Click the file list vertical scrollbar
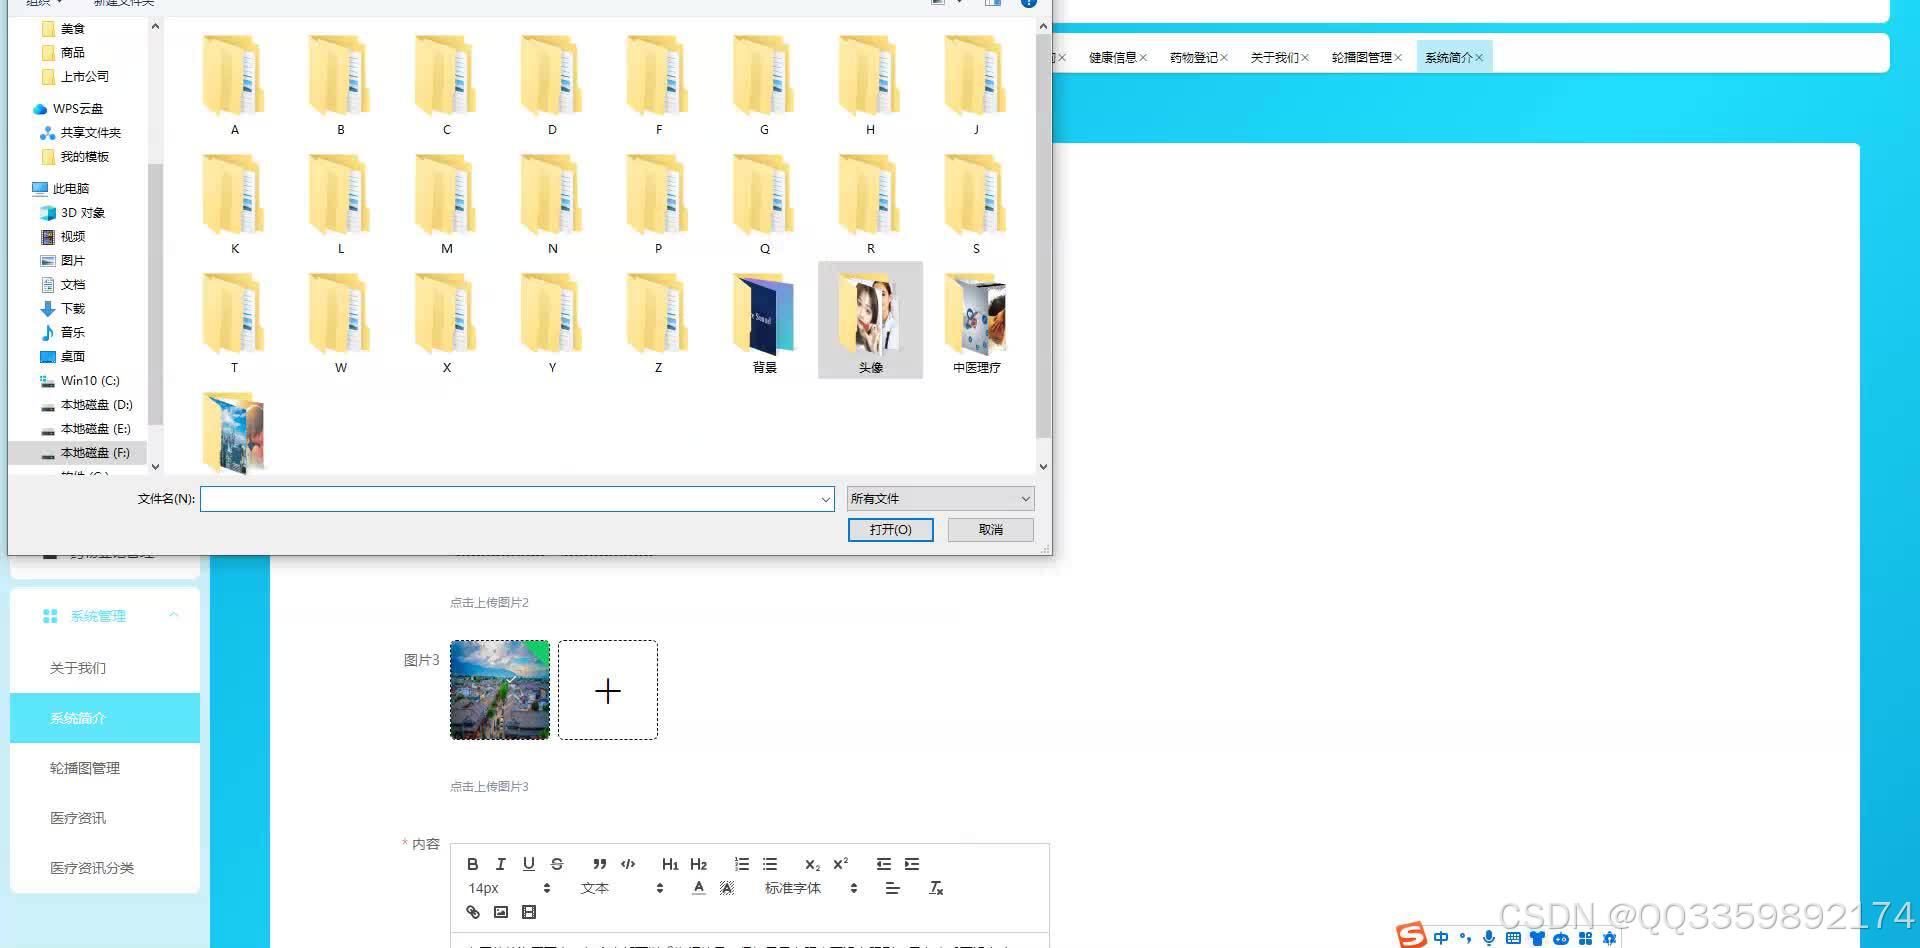The image size is (1920, 948). 1043,235
